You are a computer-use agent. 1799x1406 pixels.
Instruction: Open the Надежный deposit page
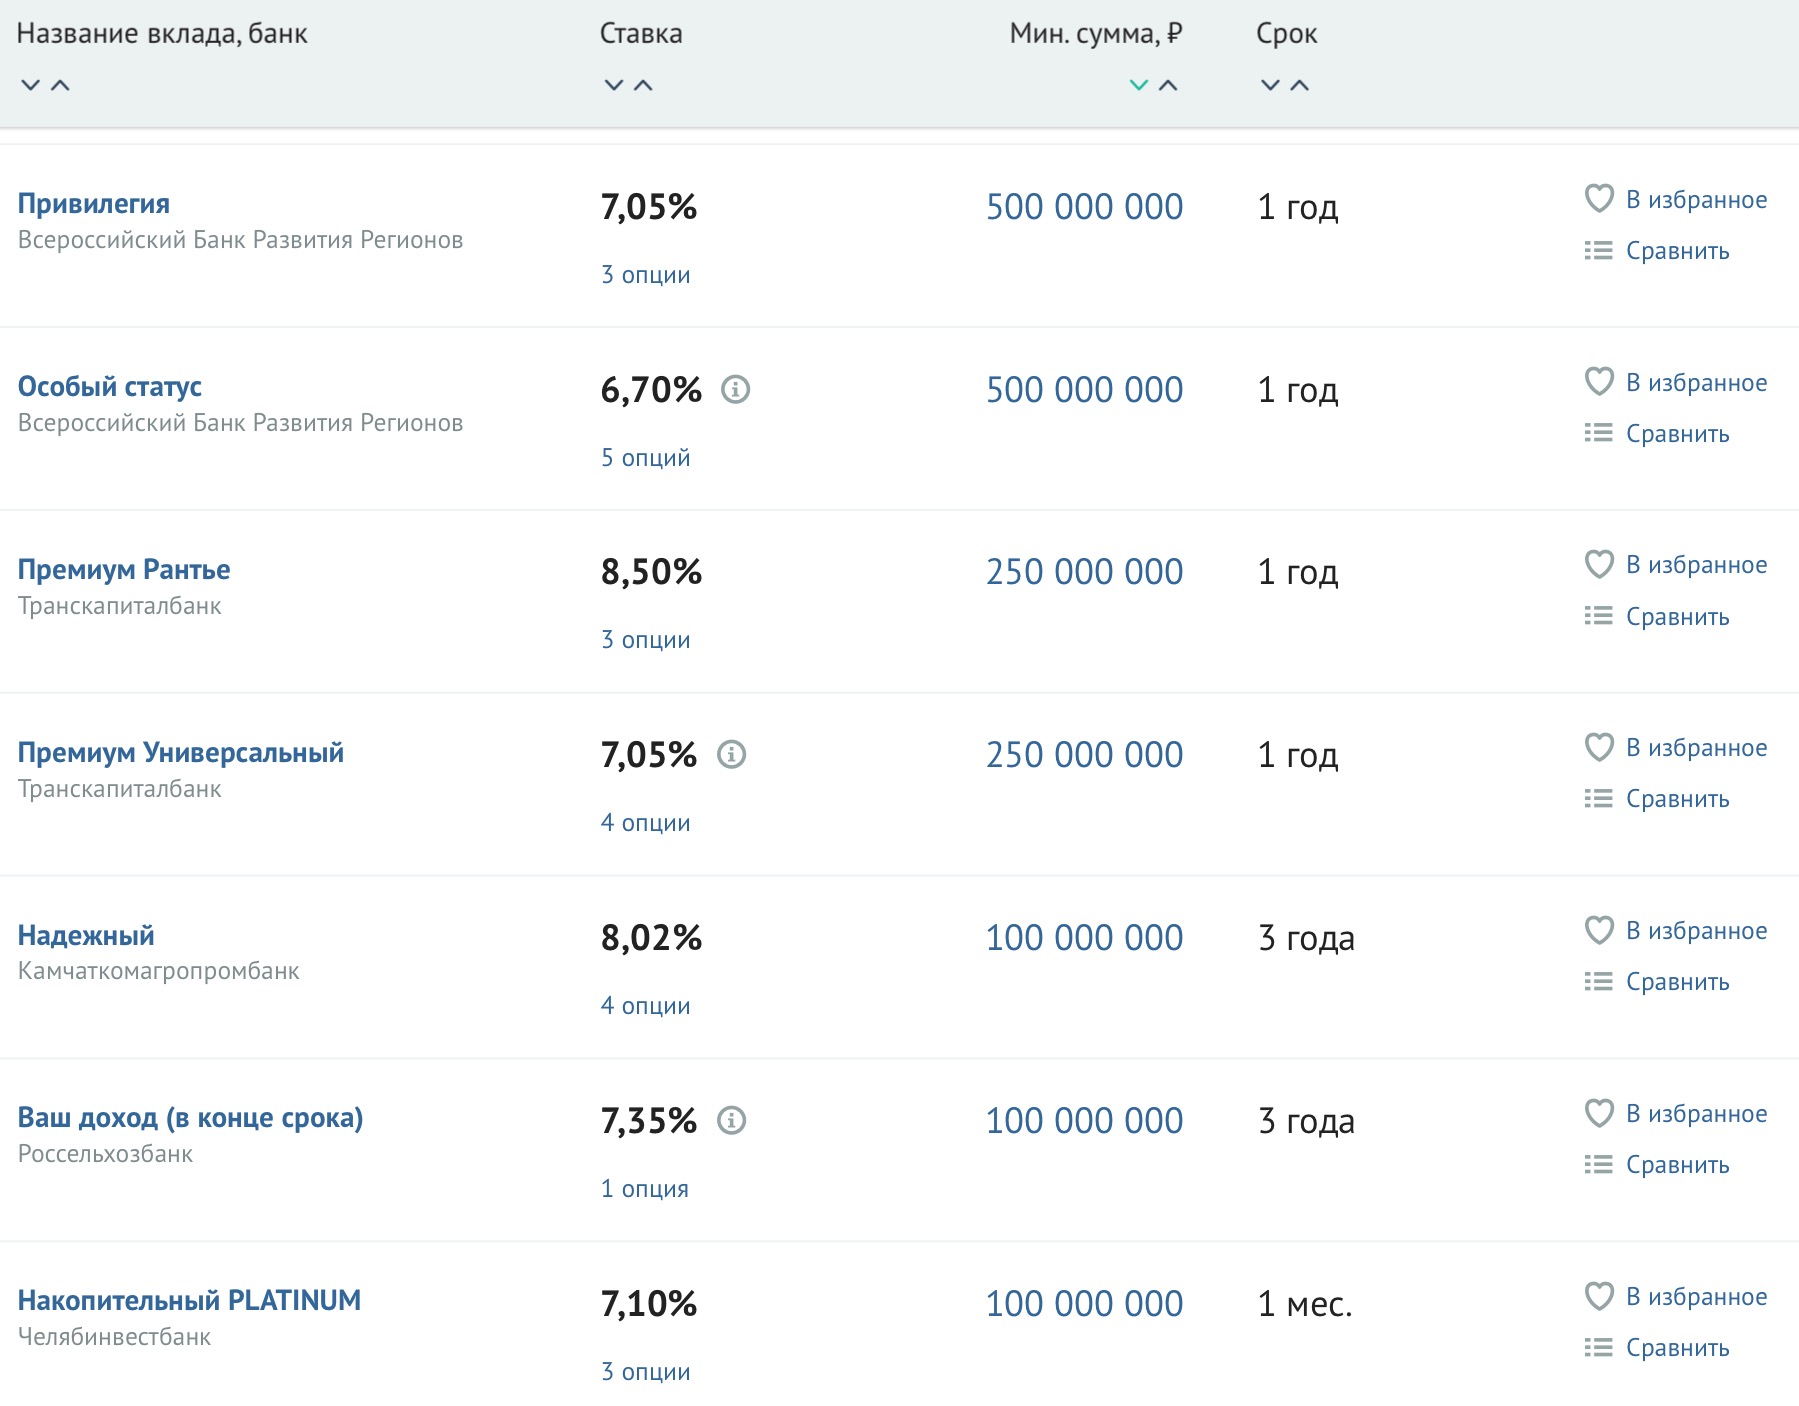click(x=86, y=936)
